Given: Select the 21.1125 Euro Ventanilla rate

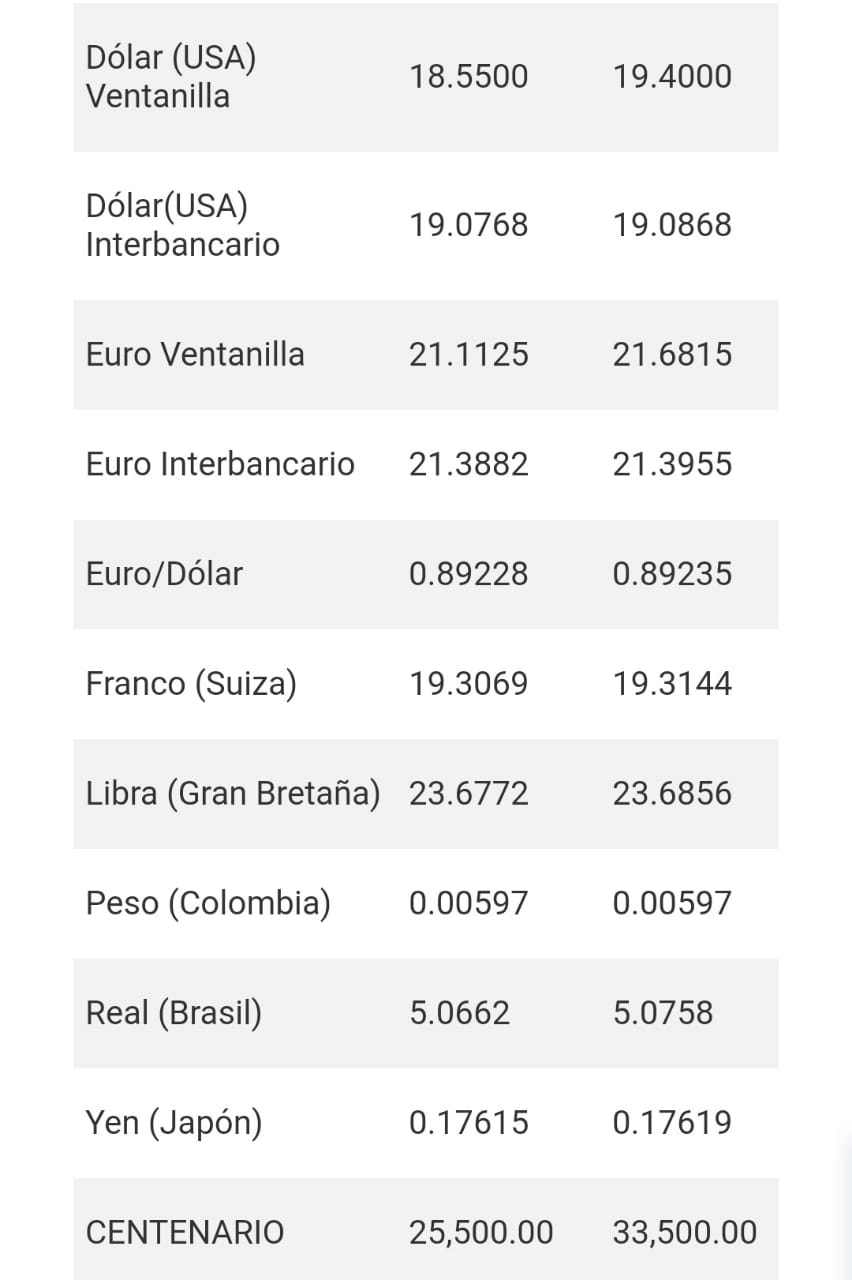Looking at the screenshot, I should [x=468, y=355].
